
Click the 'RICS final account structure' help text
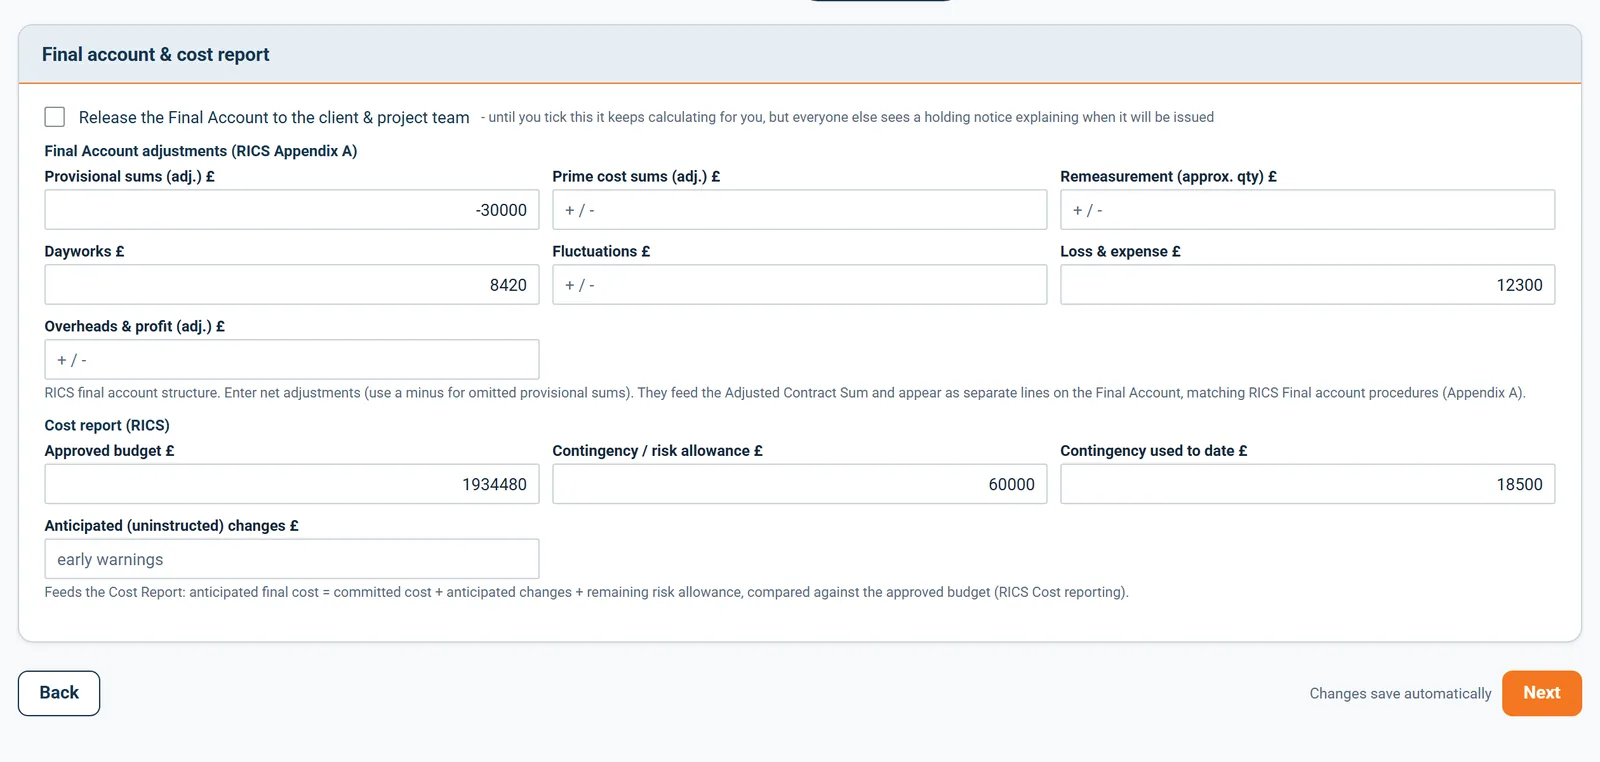tap(785, 393)
